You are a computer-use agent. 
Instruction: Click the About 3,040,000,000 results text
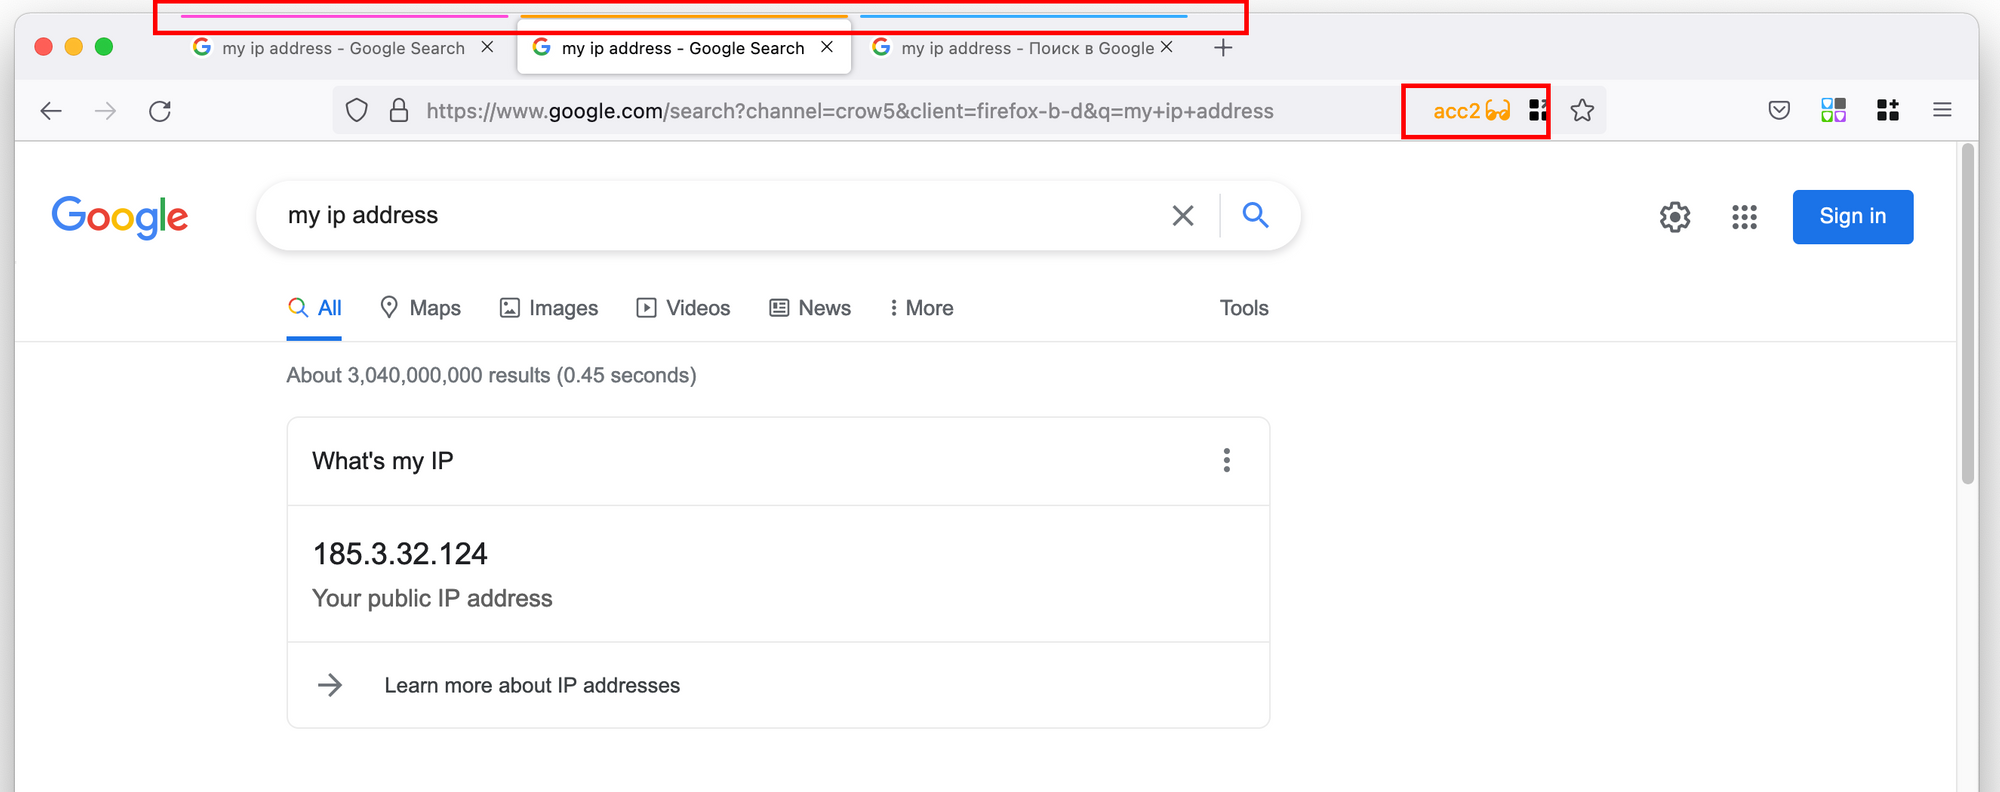click(491, 375)
